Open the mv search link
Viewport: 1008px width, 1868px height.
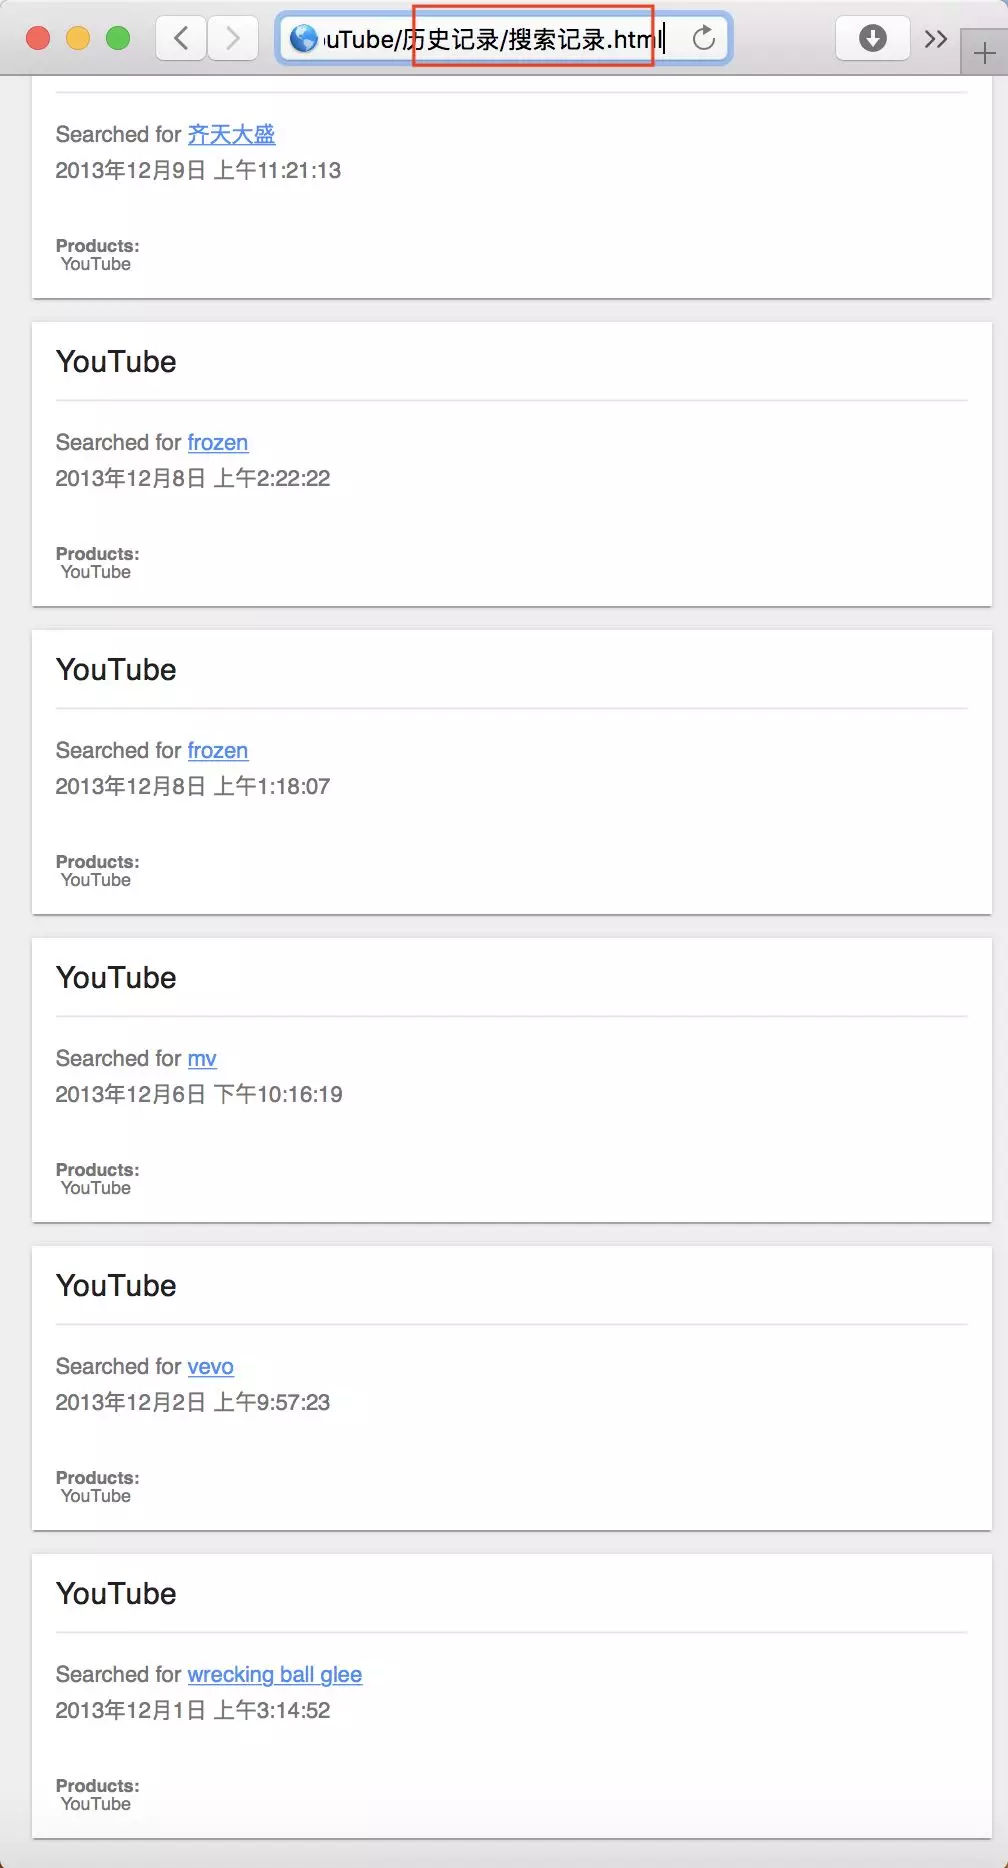pos(201,1058)
